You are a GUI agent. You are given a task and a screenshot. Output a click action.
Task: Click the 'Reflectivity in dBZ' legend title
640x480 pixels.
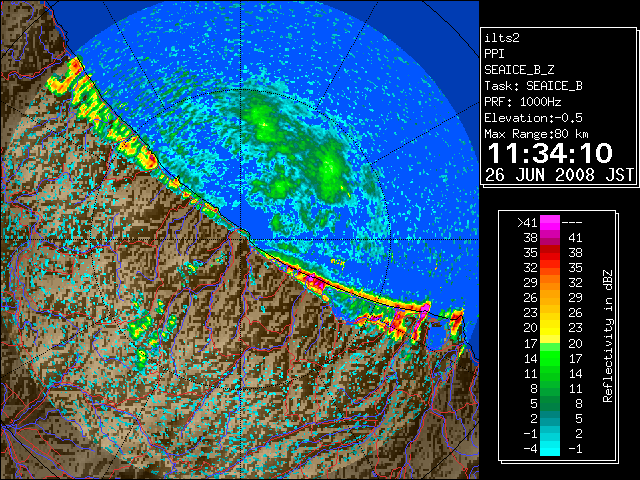click(608, 336)
